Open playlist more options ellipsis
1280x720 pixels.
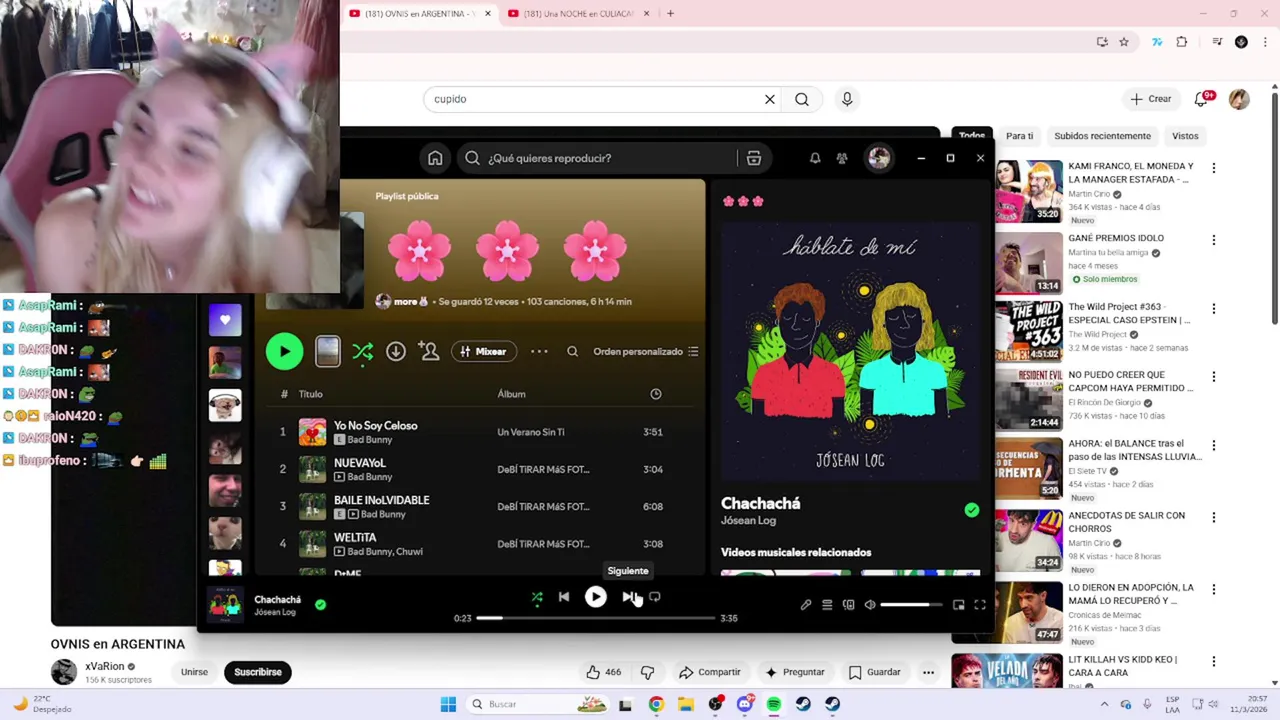[539, 351]
